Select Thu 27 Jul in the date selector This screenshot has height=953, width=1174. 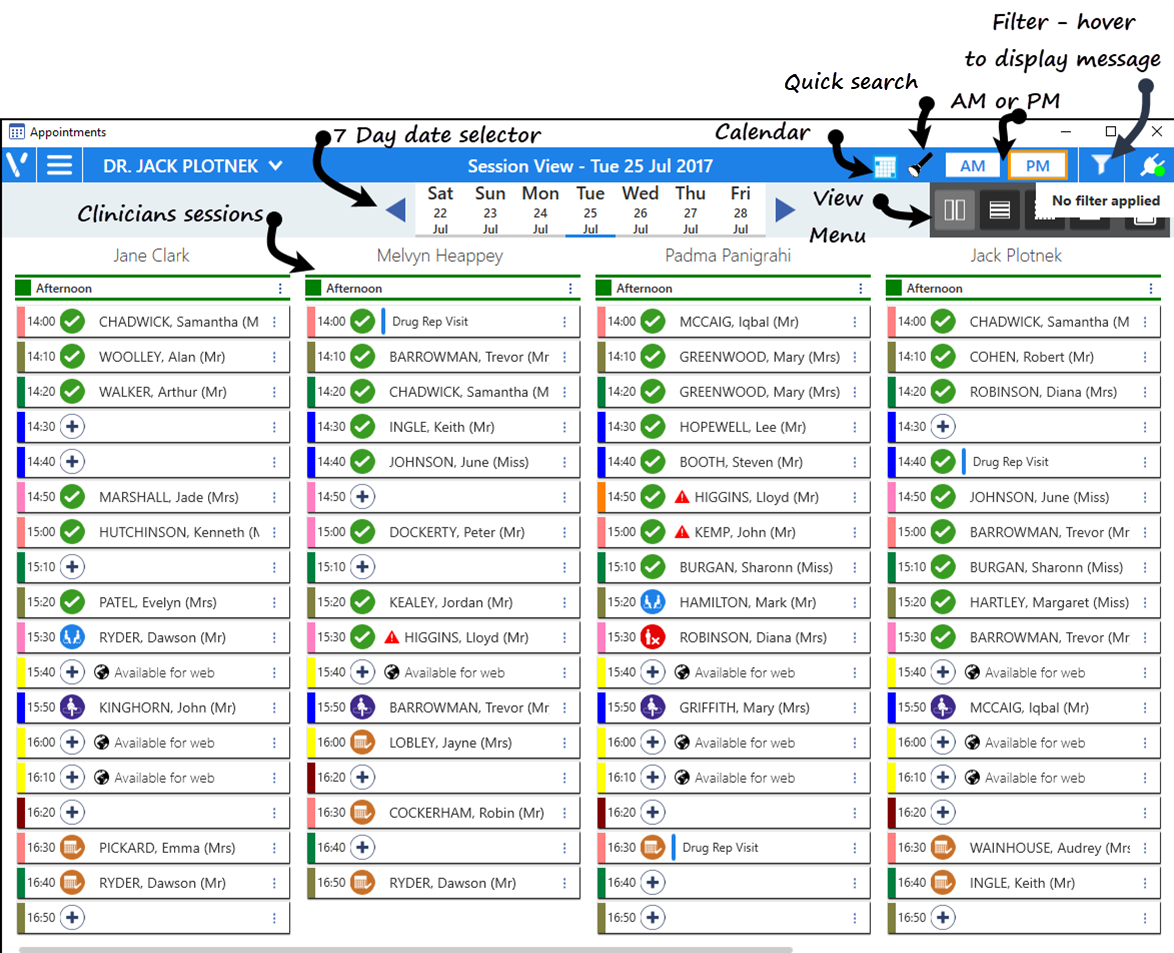click(690, 210)
